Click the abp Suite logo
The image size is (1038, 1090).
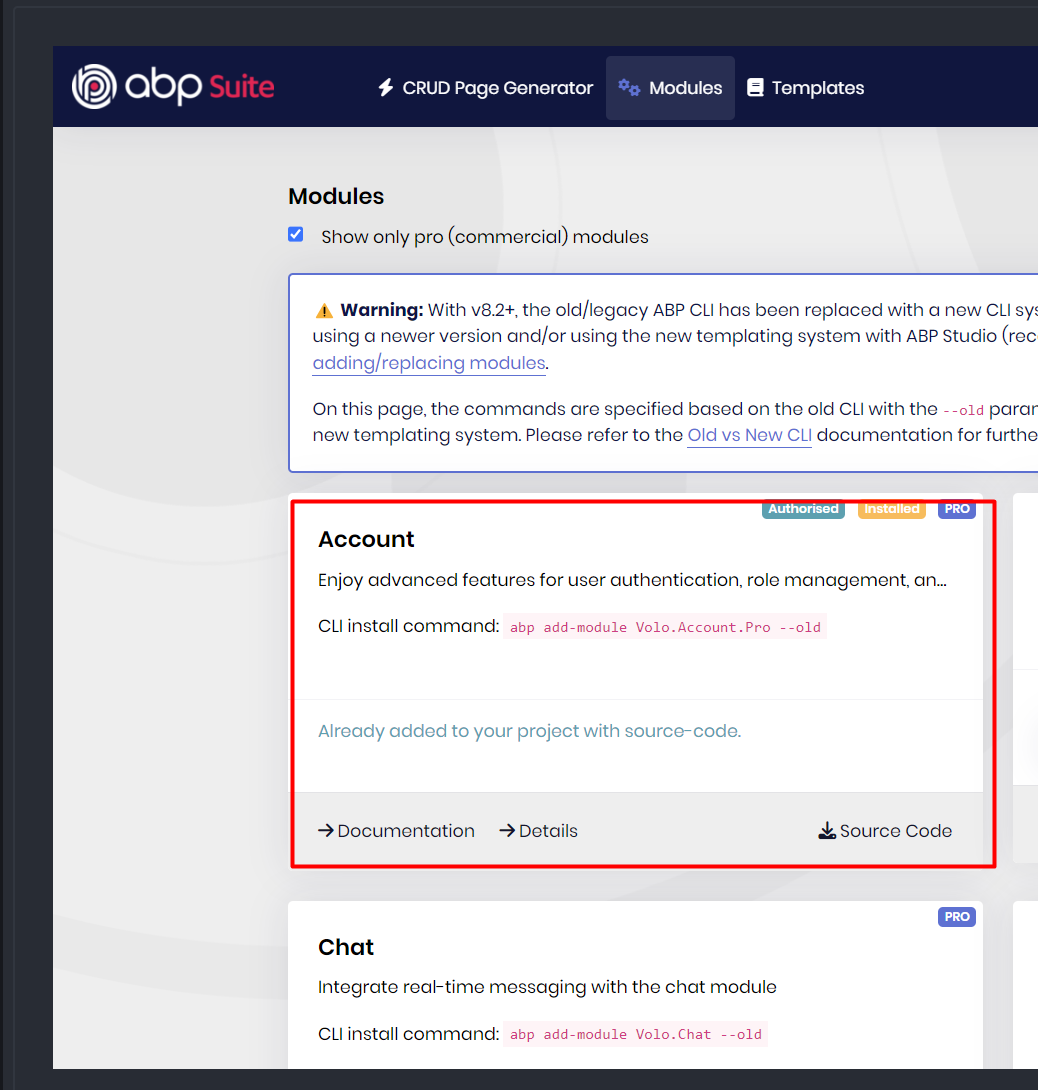click(x=173, y=87)
